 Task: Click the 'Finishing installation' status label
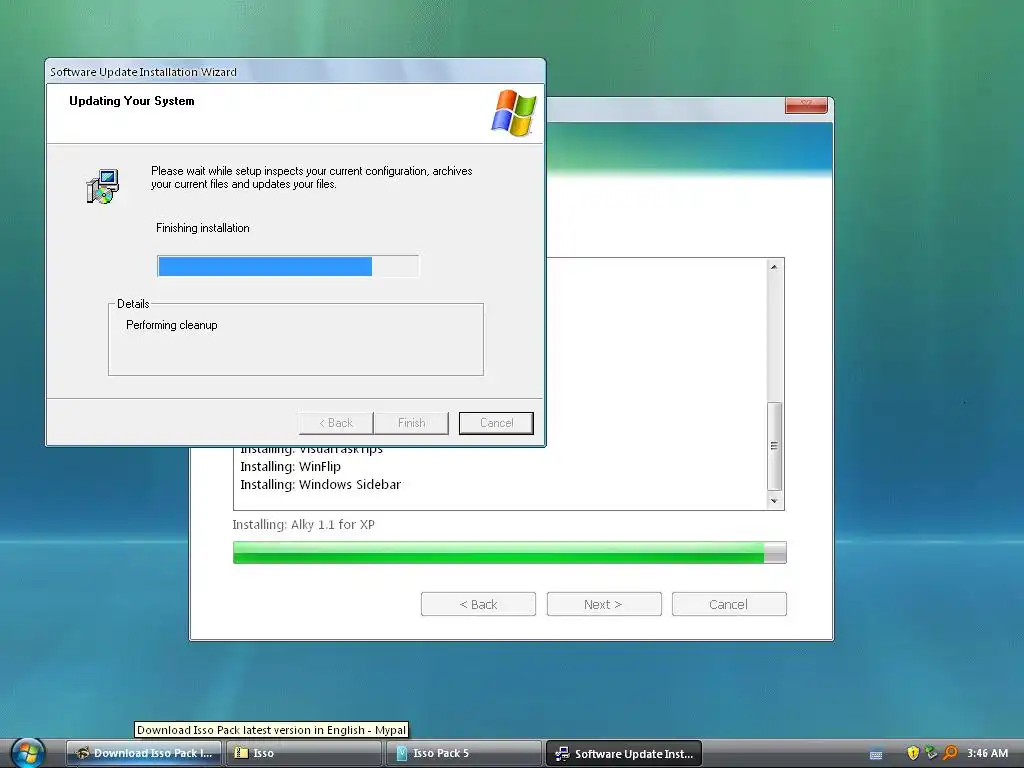point(202,228)
